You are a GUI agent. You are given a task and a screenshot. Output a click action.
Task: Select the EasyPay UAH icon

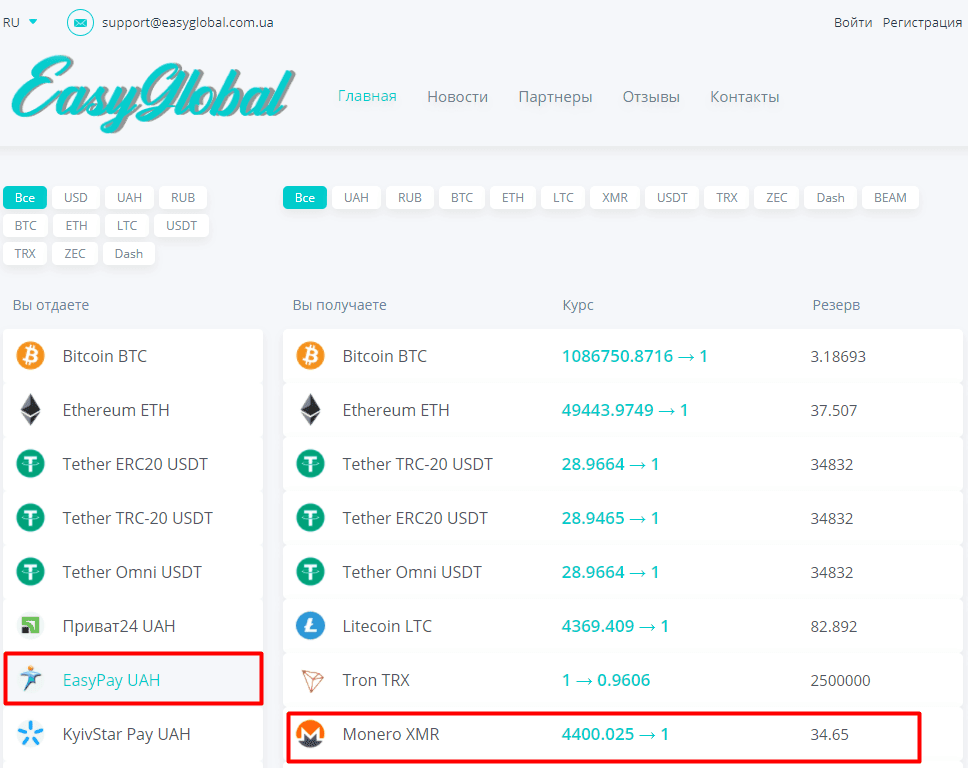tap(30, 678)
